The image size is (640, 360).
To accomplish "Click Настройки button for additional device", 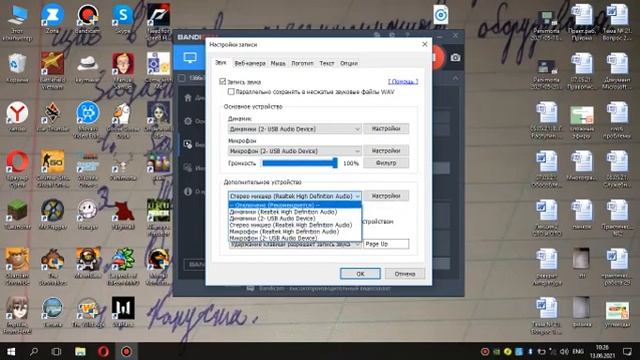I will coord(386,196).
